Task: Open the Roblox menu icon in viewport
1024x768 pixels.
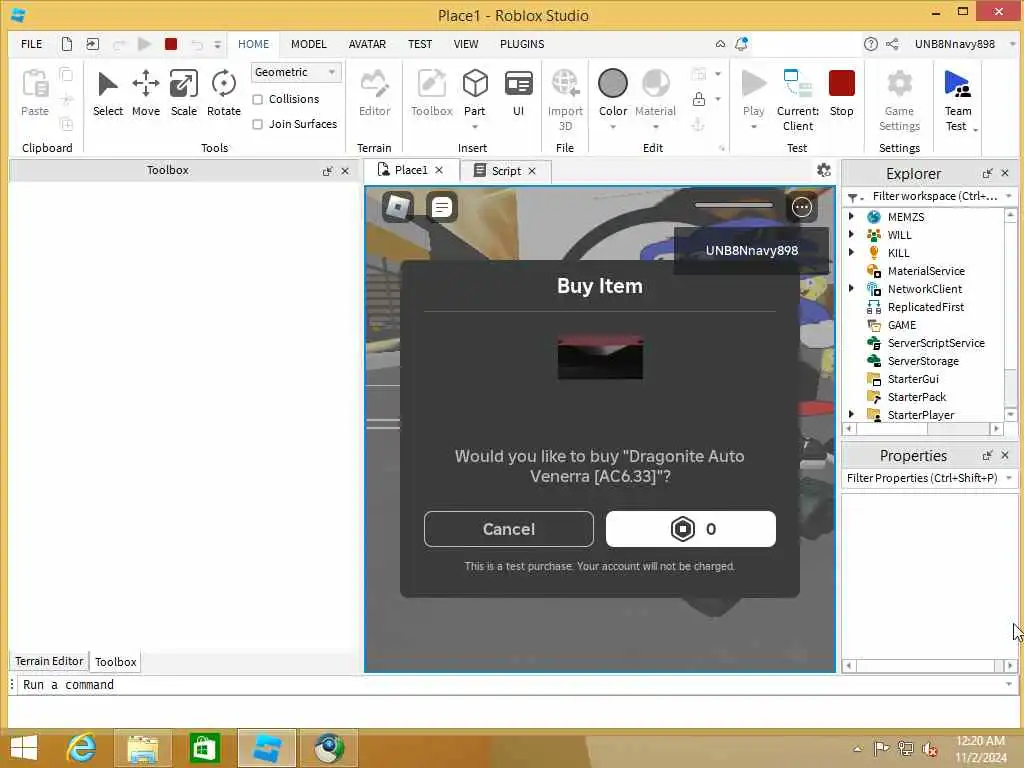Action: click(x=398, y=207)
